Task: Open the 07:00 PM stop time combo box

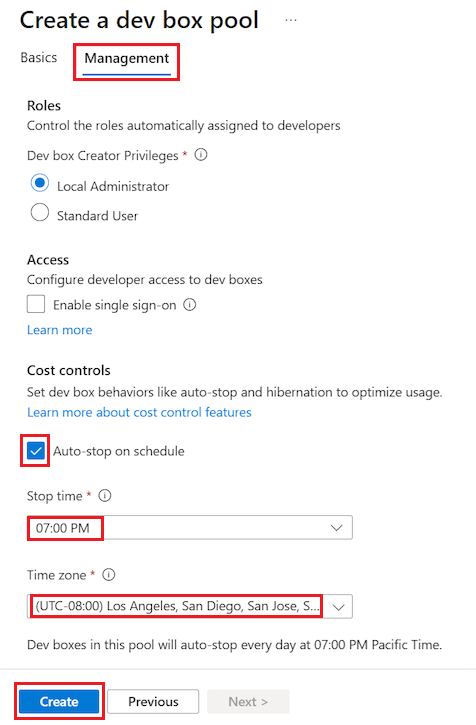Action: [190, 528]
